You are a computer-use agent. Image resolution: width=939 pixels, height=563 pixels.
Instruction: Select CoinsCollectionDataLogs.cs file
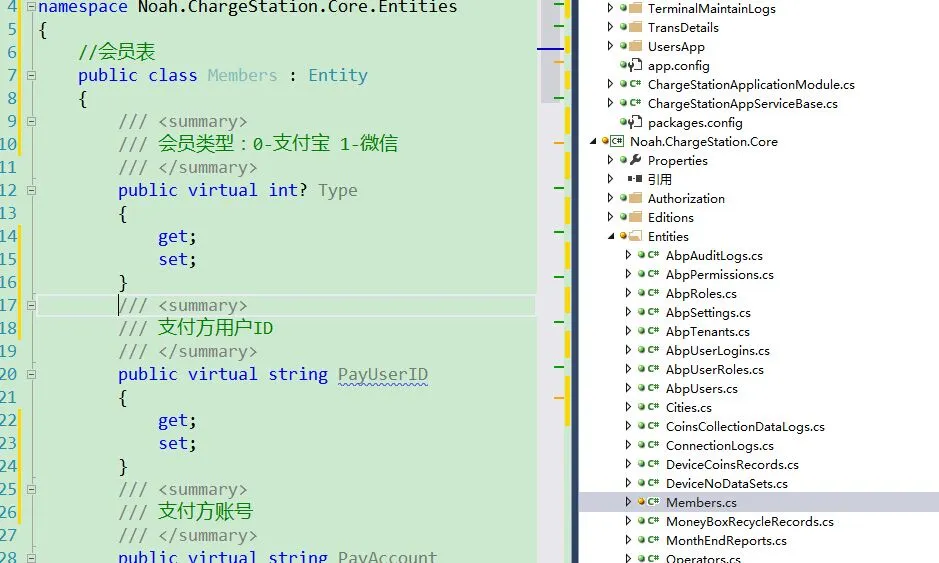click(x=745, y=426)
